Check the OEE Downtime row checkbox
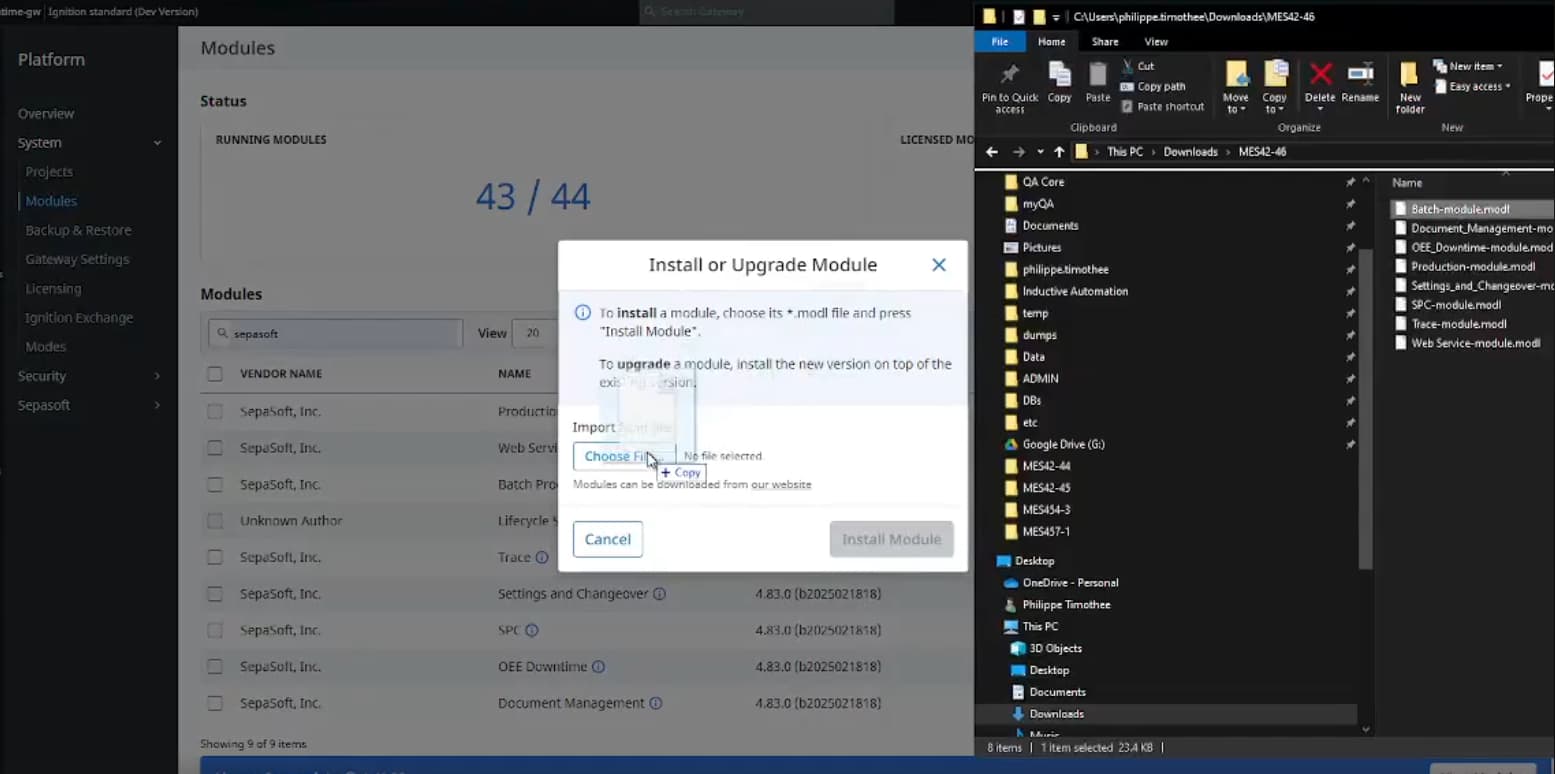Image resolution: width=1555 pixels, height=774 pixels. [x=215, y=667]
